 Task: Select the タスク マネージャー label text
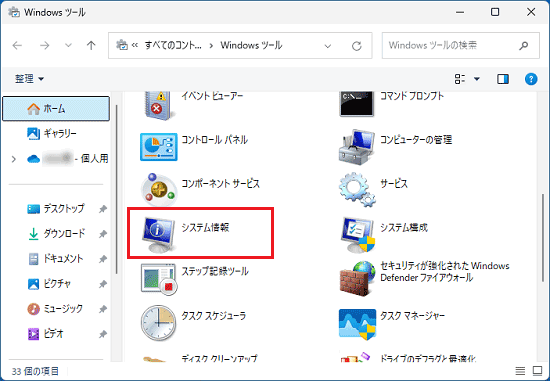[x=412, y=316]
